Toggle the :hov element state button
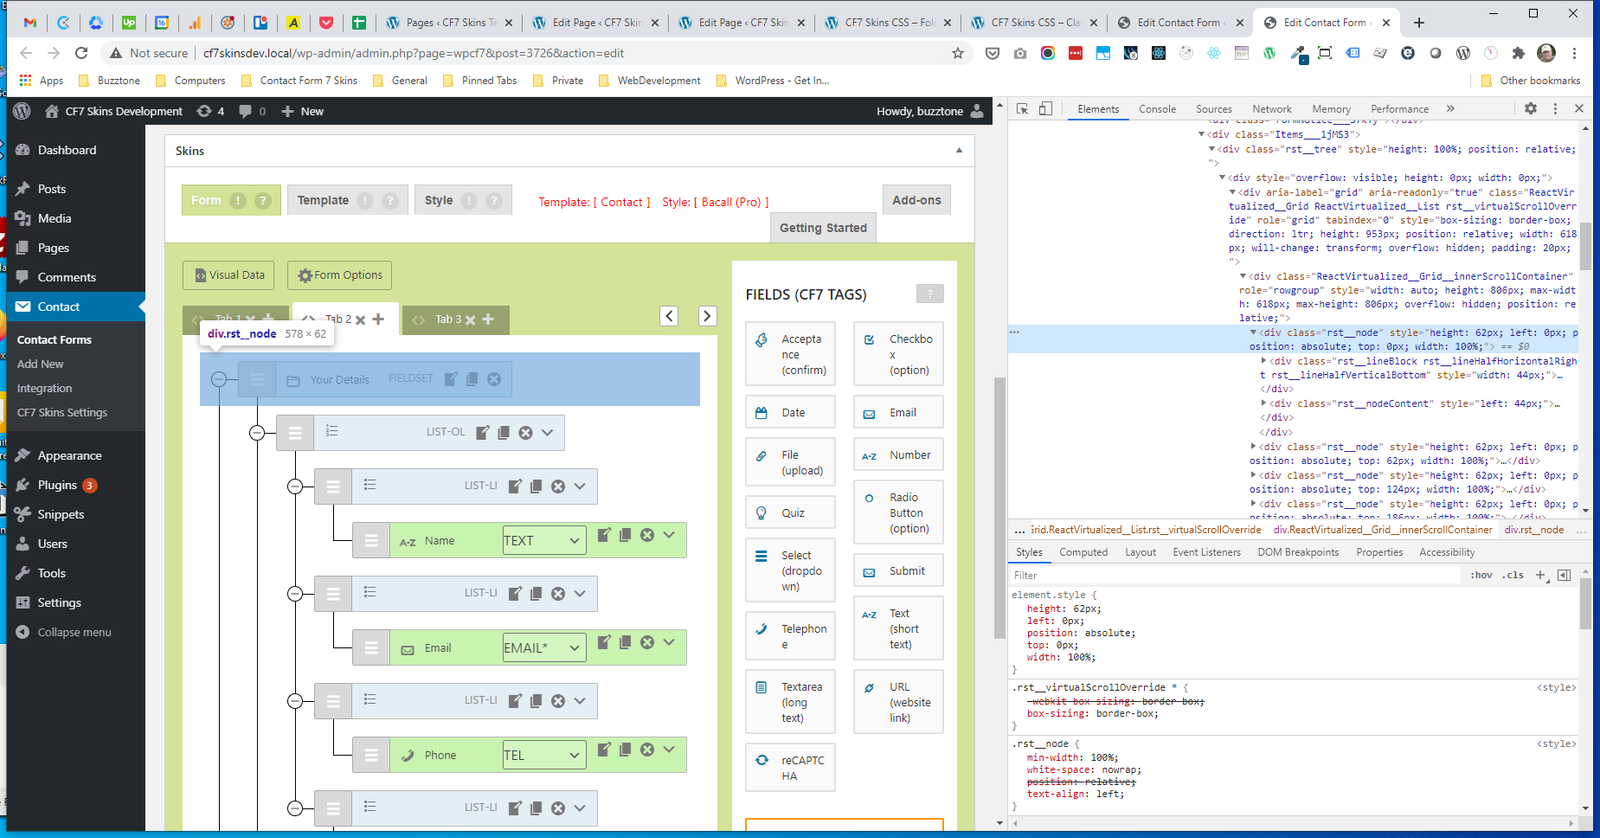This screenshot has height=838, width=1600. (x=1481, y=575)
